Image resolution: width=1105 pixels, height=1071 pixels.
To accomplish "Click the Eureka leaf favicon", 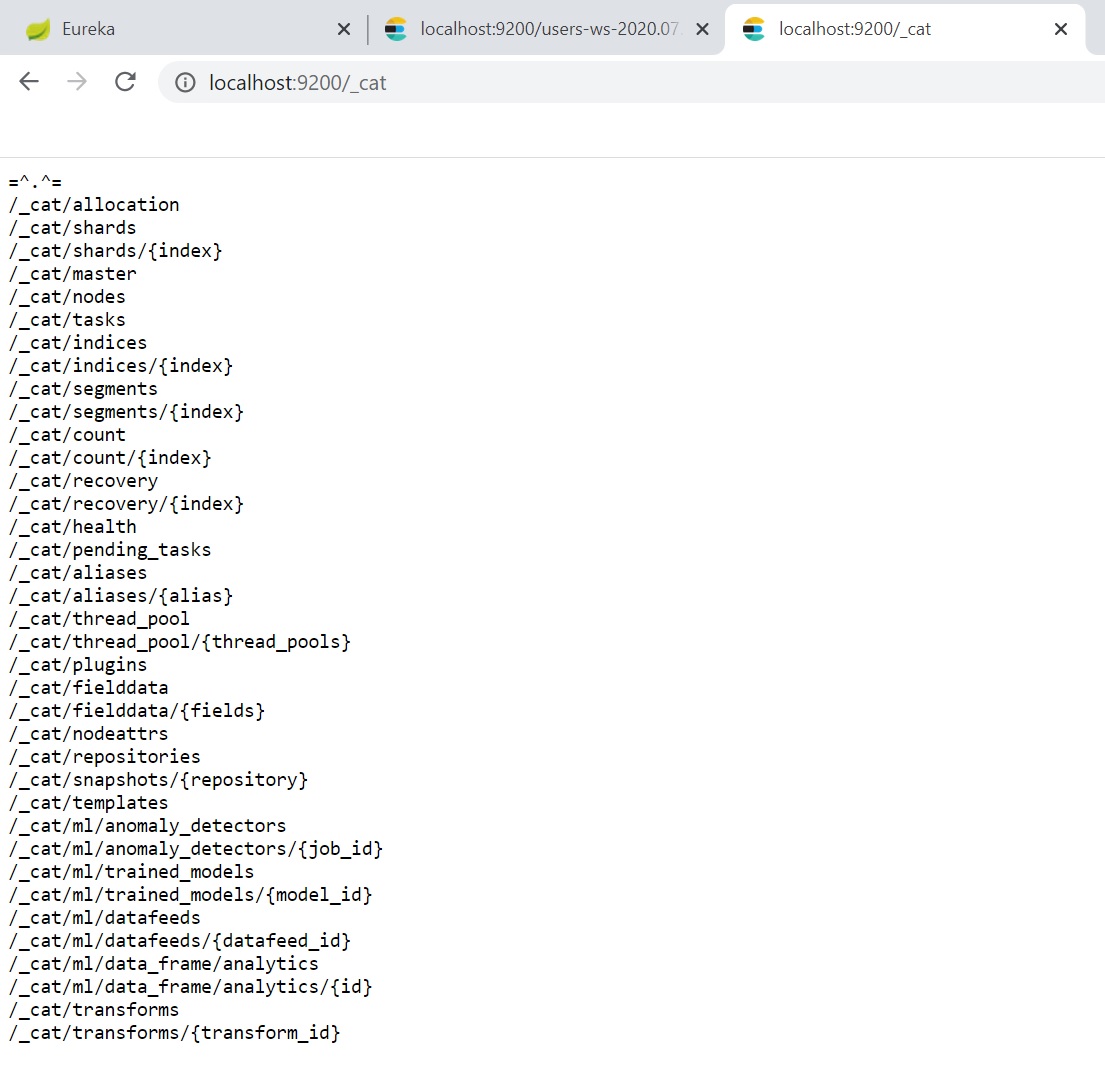I will point(38,30).
